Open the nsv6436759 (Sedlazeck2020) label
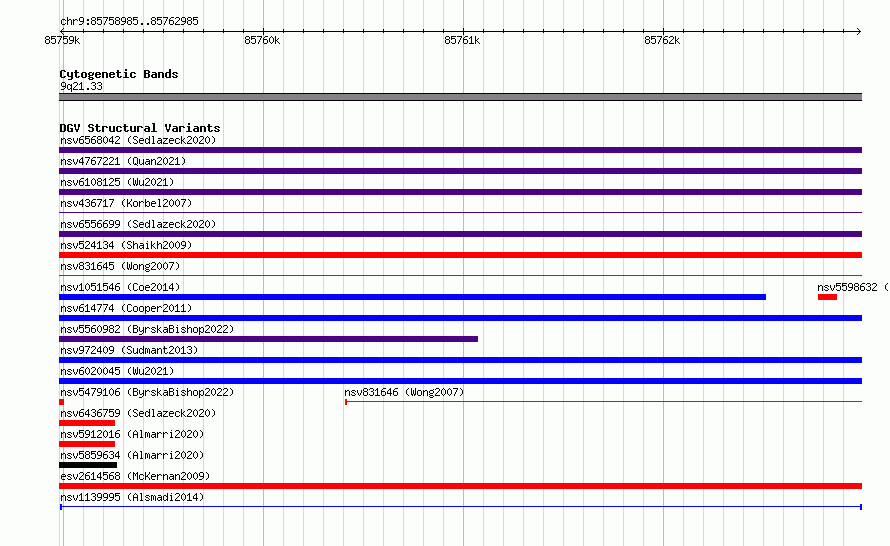This screenshot has height=546, width=890. pyautogui.click(x=138, y=413)
